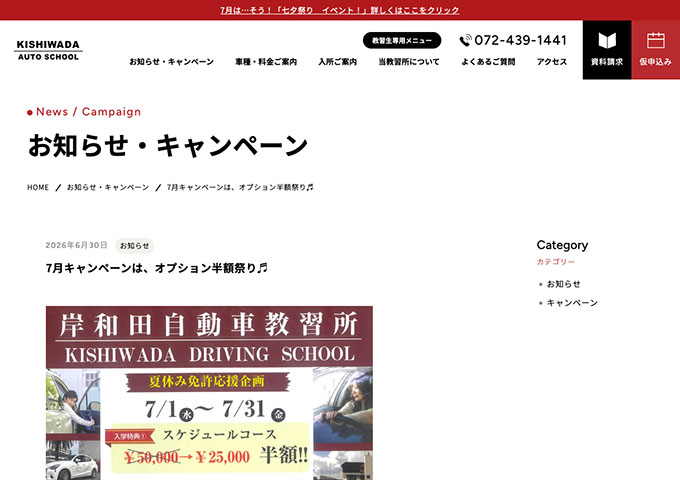The width and height of the screenshot is (680, 480).
Task: Open the アクセス navigation menu
Action: tap(552, 62)
